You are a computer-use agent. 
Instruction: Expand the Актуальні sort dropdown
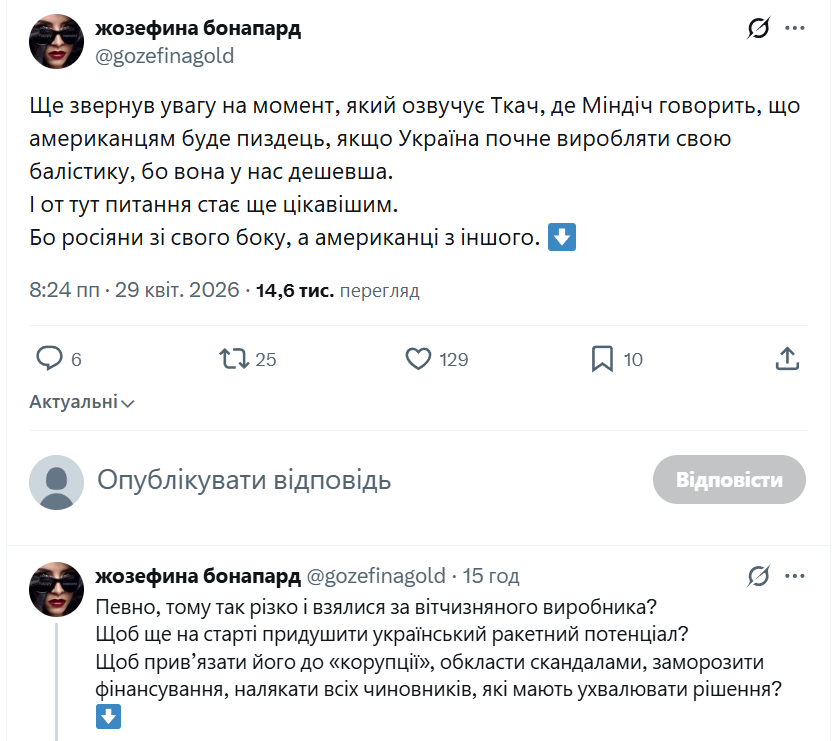82,402
